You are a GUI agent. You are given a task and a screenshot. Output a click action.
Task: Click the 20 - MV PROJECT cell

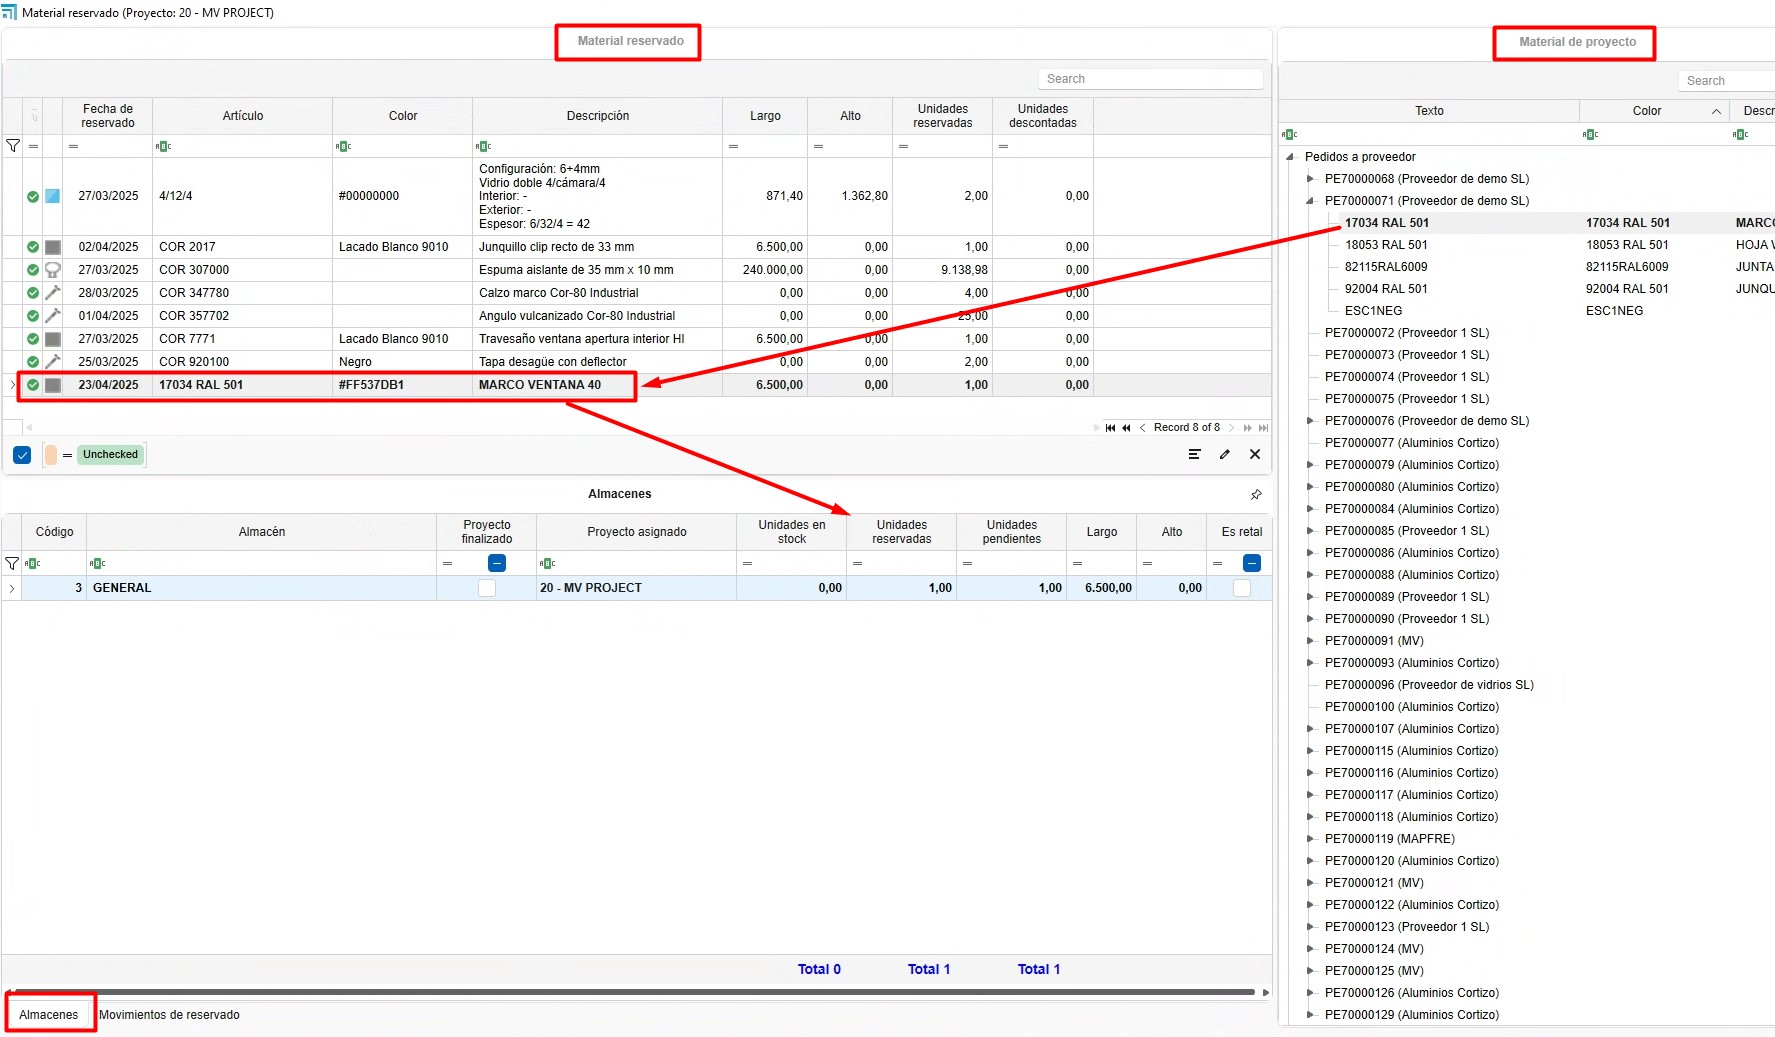tap(636, 588)
